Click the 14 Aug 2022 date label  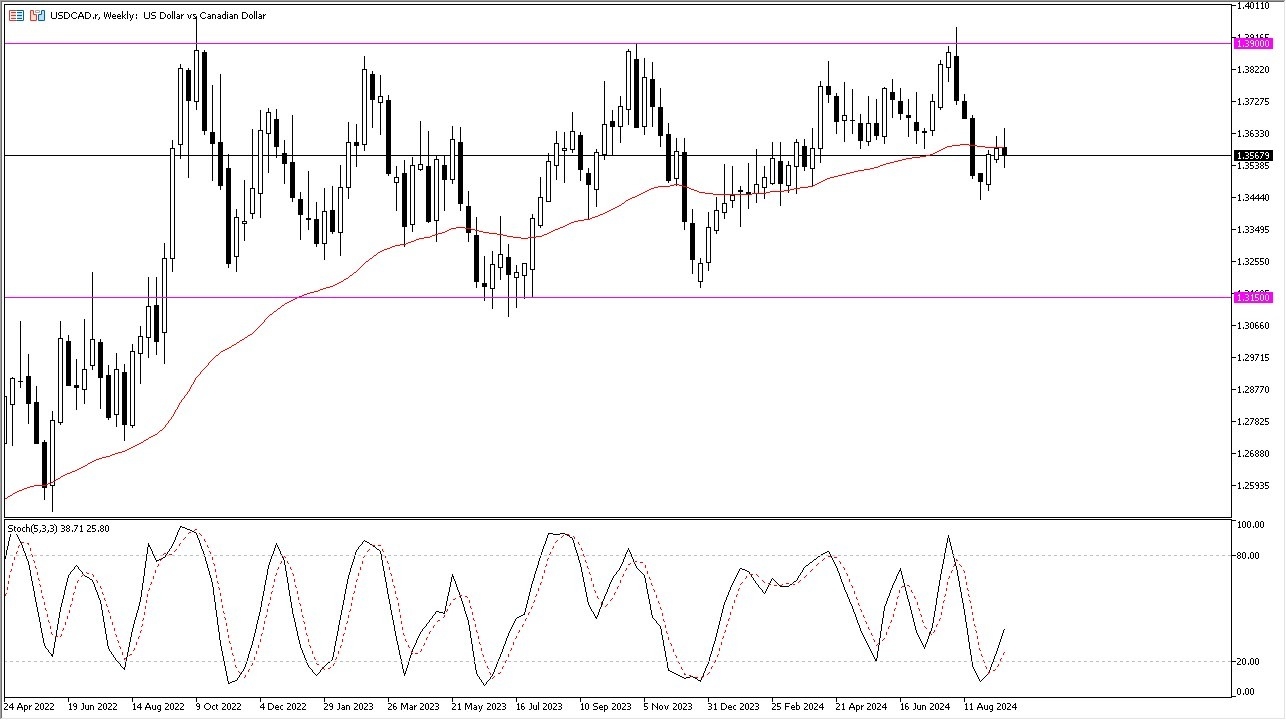(157, 706)
